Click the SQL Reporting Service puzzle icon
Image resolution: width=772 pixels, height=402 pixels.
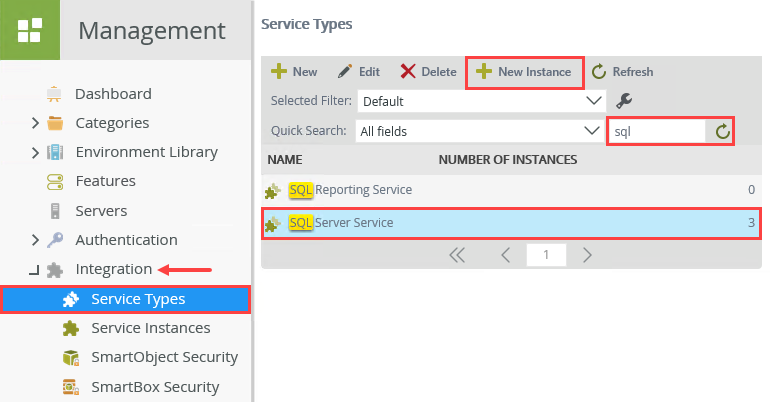[272, 190]
